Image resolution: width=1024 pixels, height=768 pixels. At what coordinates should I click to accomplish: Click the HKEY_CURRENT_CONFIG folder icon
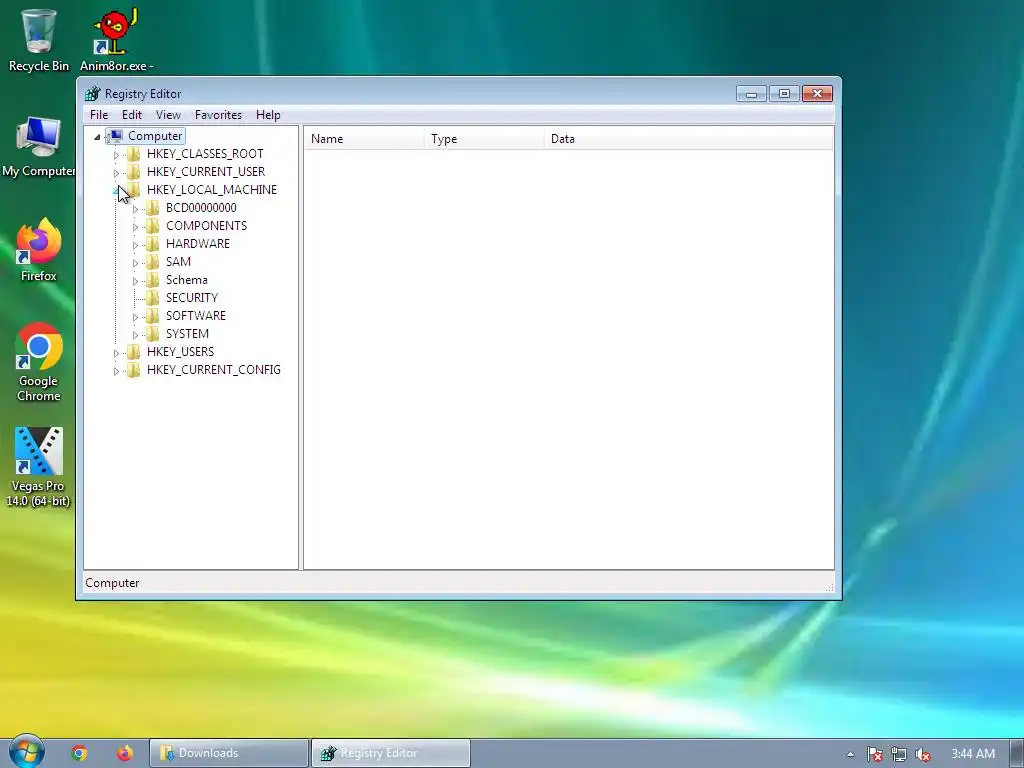(x=134, y=370)
